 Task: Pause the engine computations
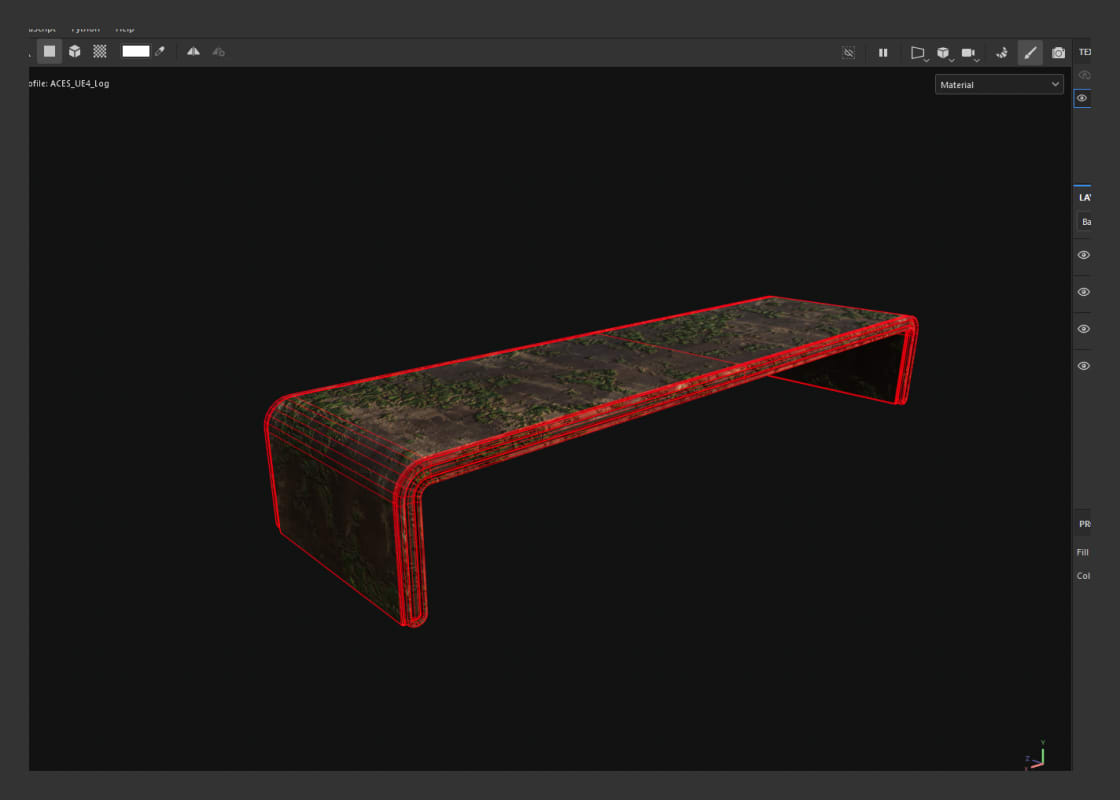[884, 52]
